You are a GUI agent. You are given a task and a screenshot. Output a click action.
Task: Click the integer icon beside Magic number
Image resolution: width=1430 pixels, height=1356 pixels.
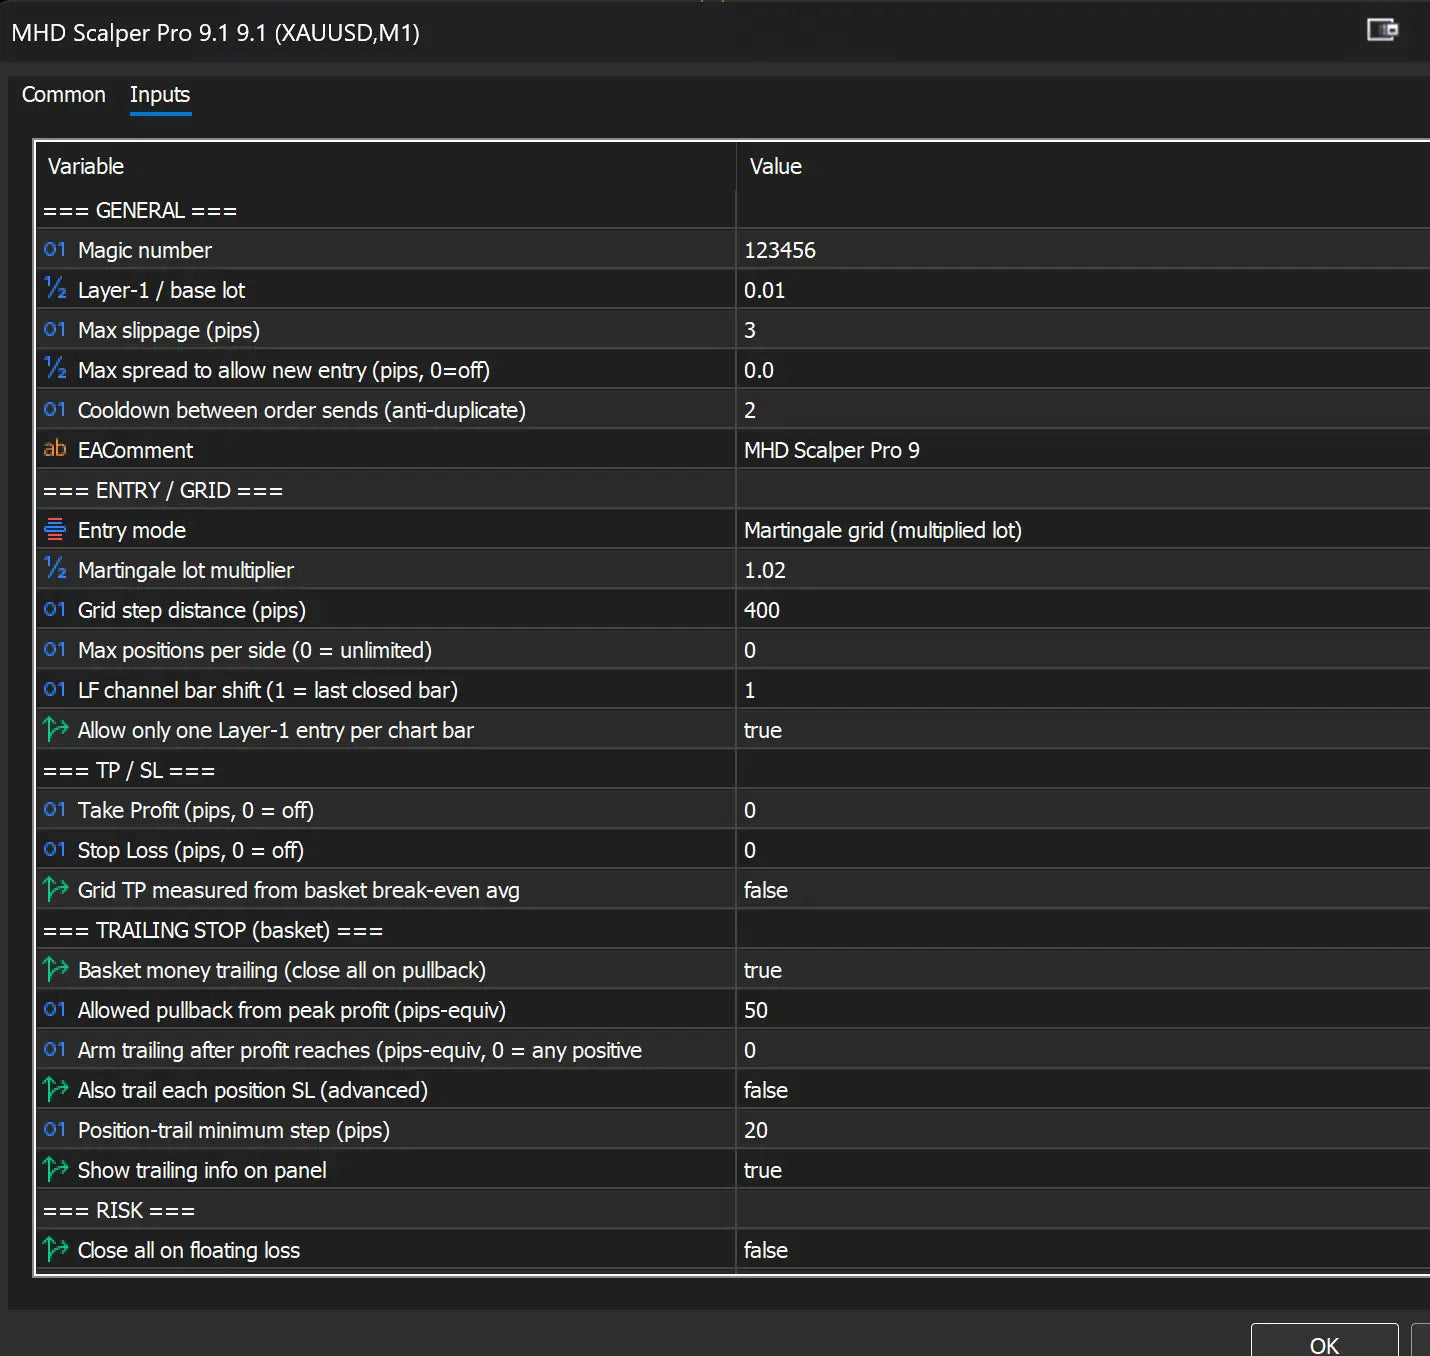click(x=55, y=249)
